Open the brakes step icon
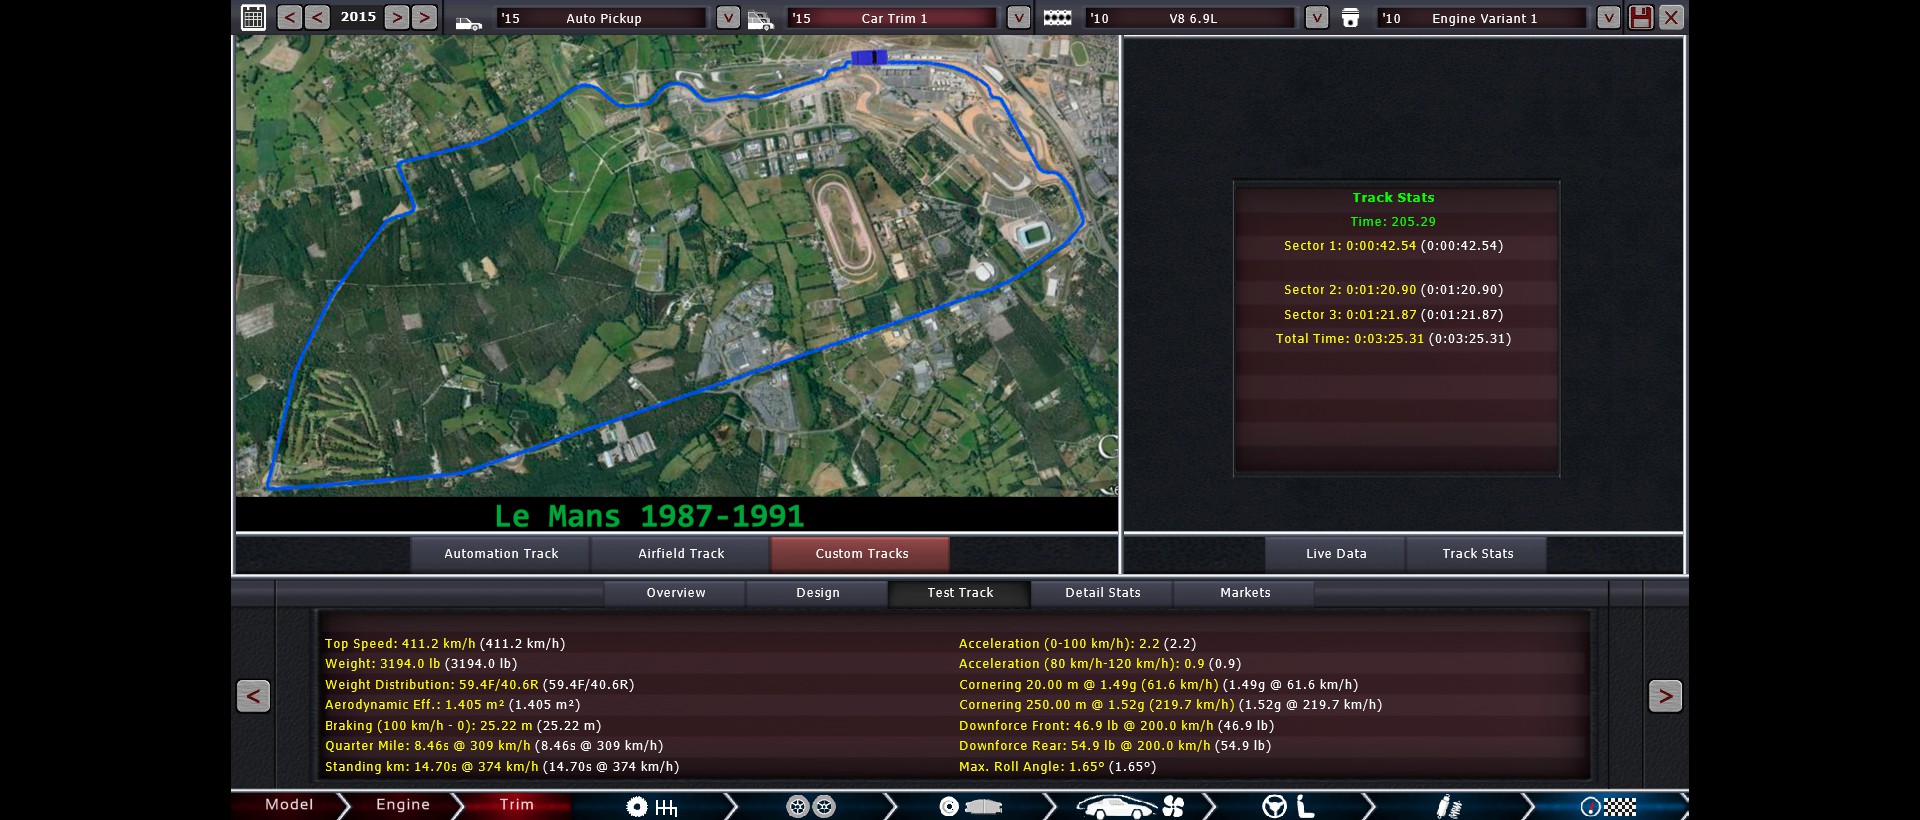Screen dimensions: 1920x820 [969, 806]
